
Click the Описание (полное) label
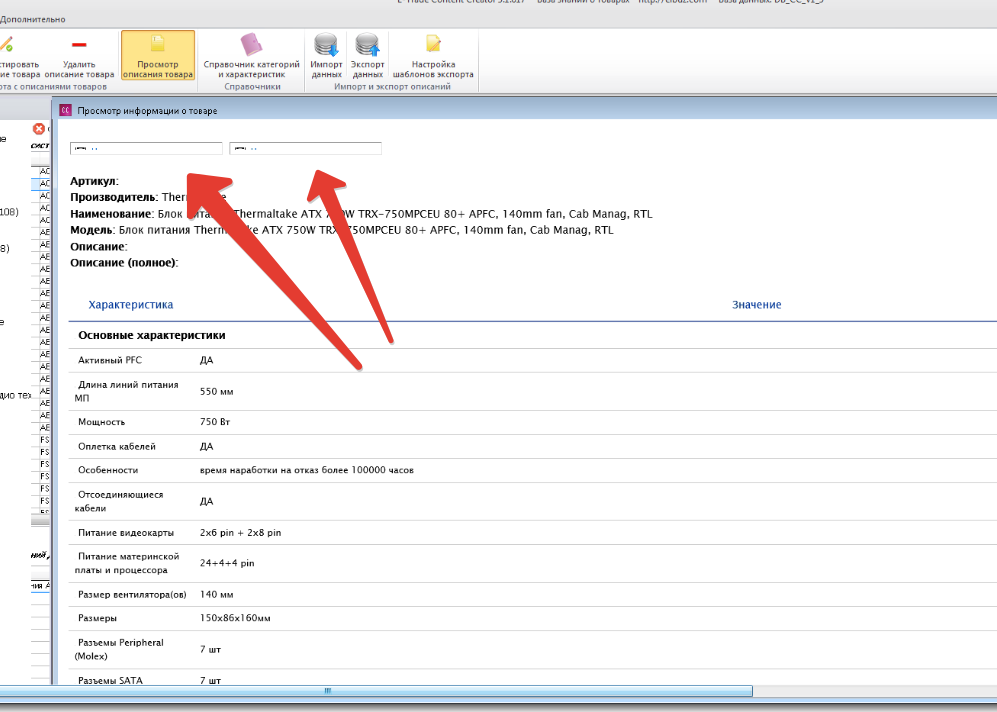click(x=124, y=263)
